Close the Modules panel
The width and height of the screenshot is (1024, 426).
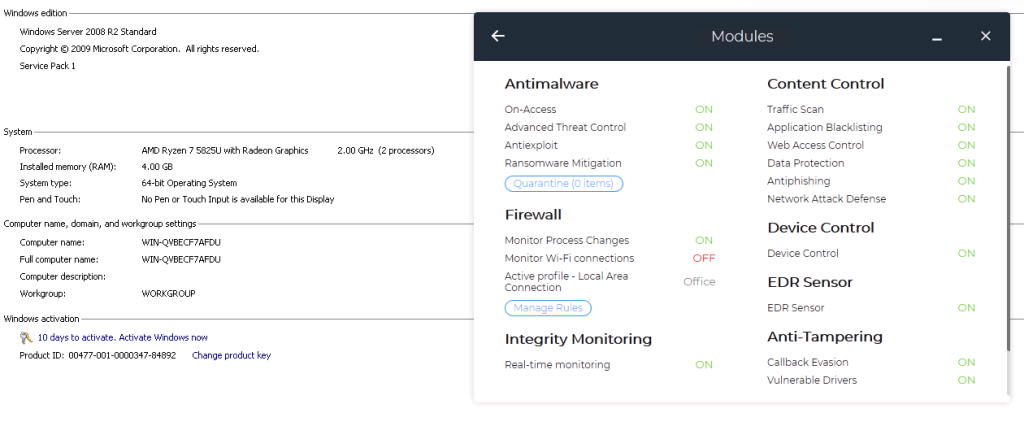click(x=985, y=36)
